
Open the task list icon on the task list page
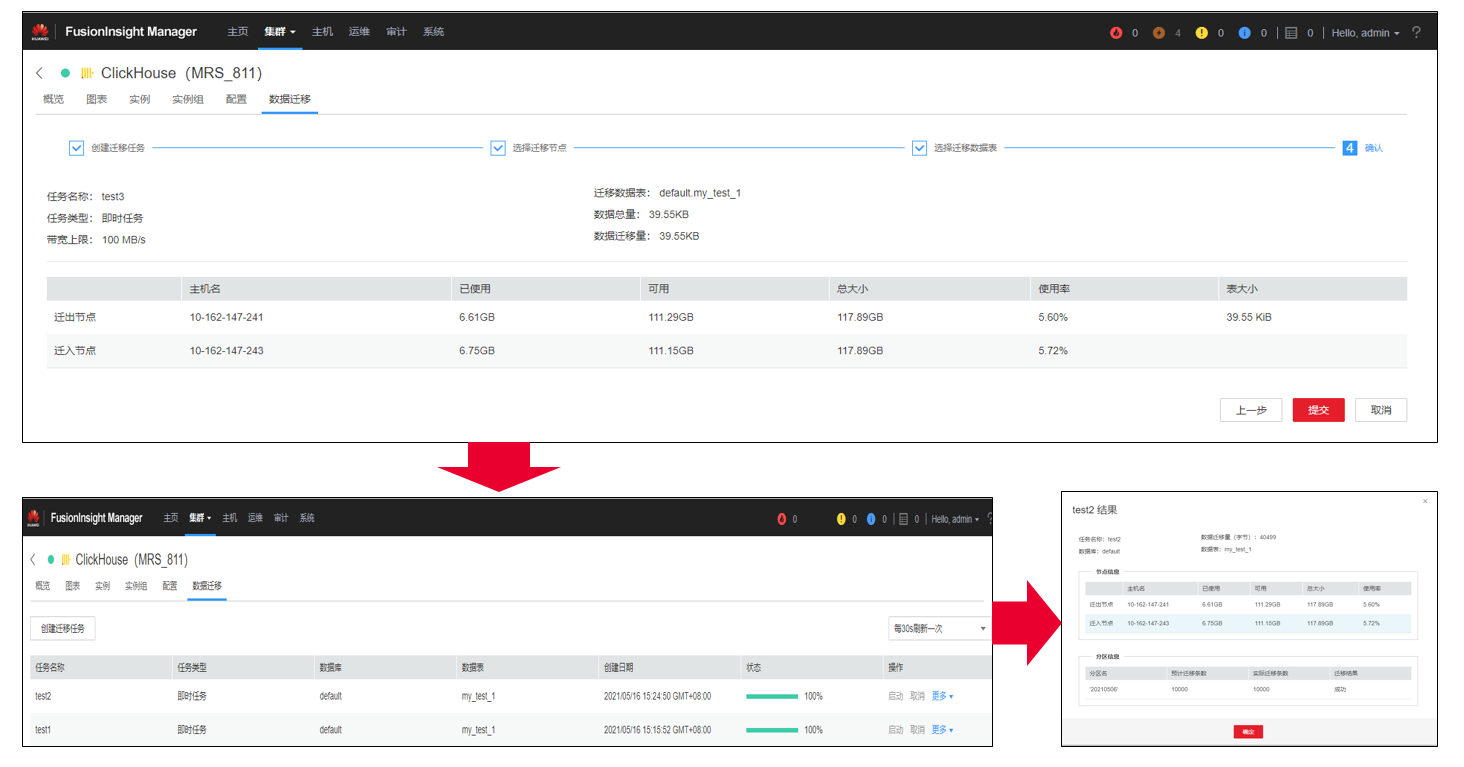pos(903,519)
